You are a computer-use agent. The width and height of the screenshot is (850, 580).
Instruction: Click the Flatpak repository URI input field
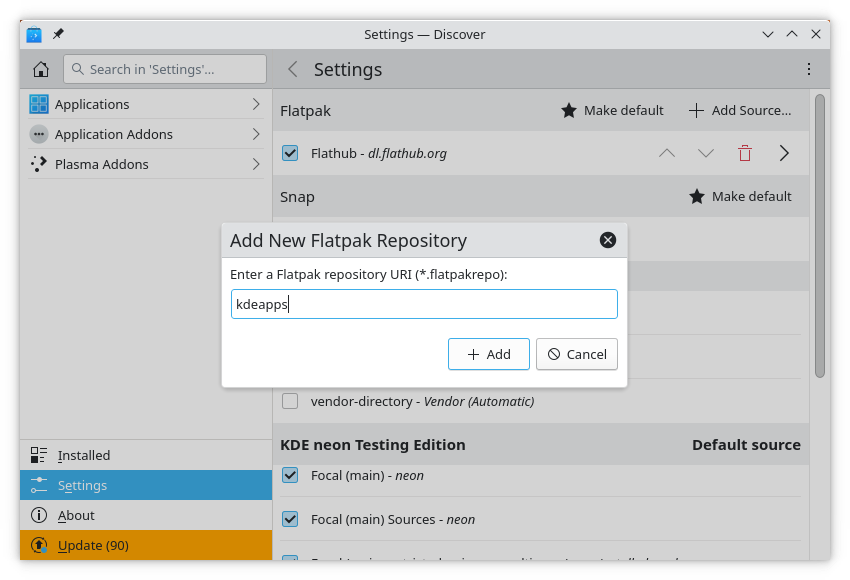click(424, 304)
